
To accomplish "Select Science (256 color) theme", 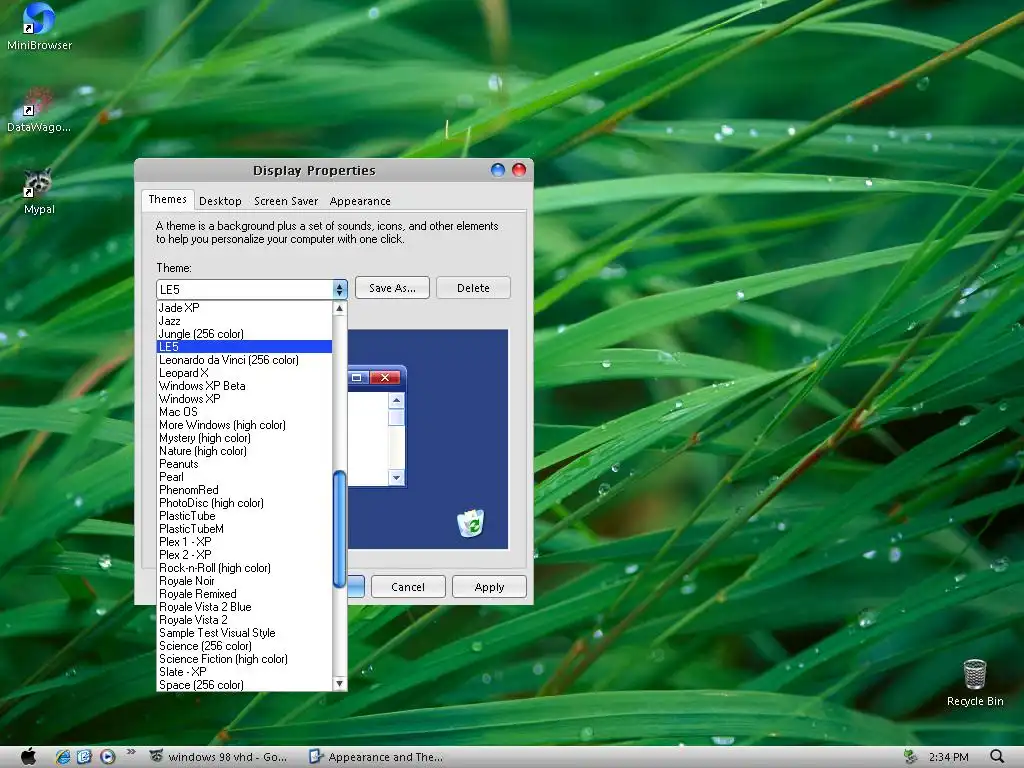I will coord(244,646).
